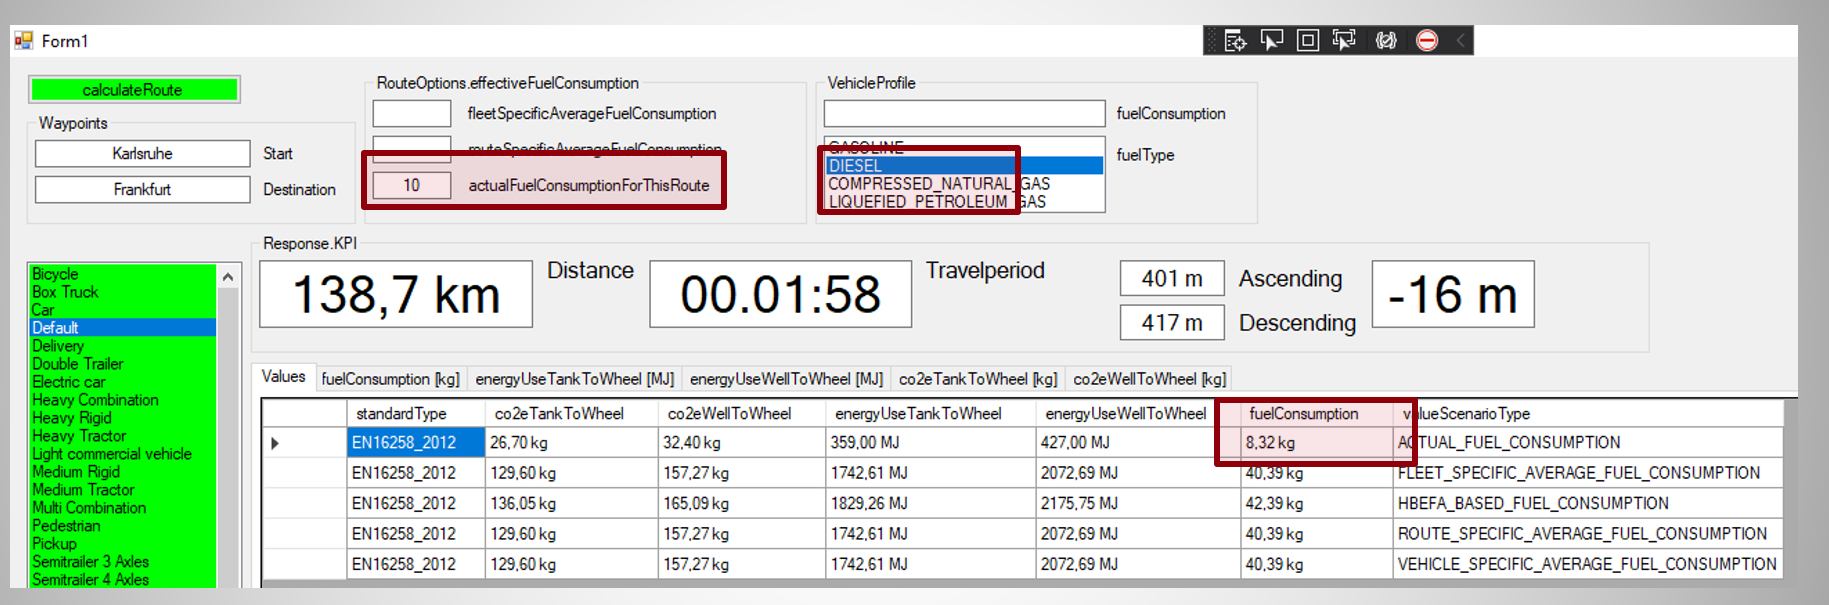Click the Form1 window icon
The width and height of the screenshot is (1829, 605).
pyautogui.click(x=23, y=41)
